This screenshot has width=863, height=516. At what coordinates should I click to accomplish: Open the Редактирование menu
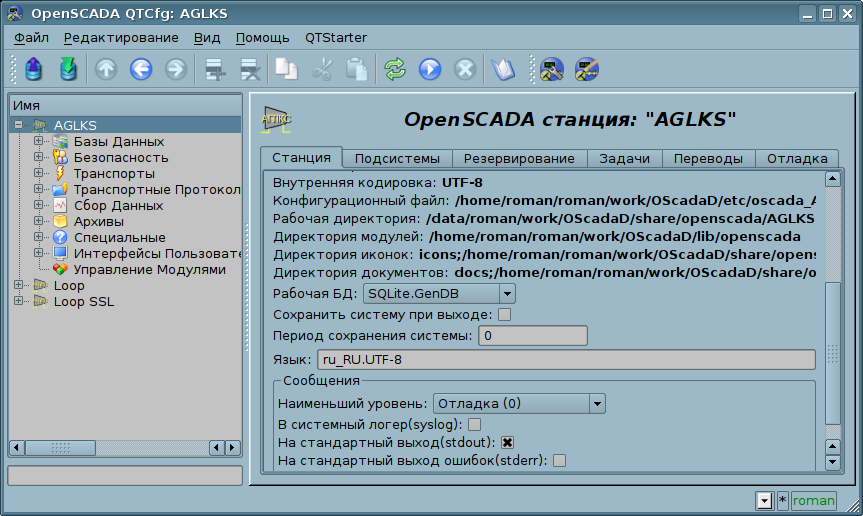click(x=121, y=38)
